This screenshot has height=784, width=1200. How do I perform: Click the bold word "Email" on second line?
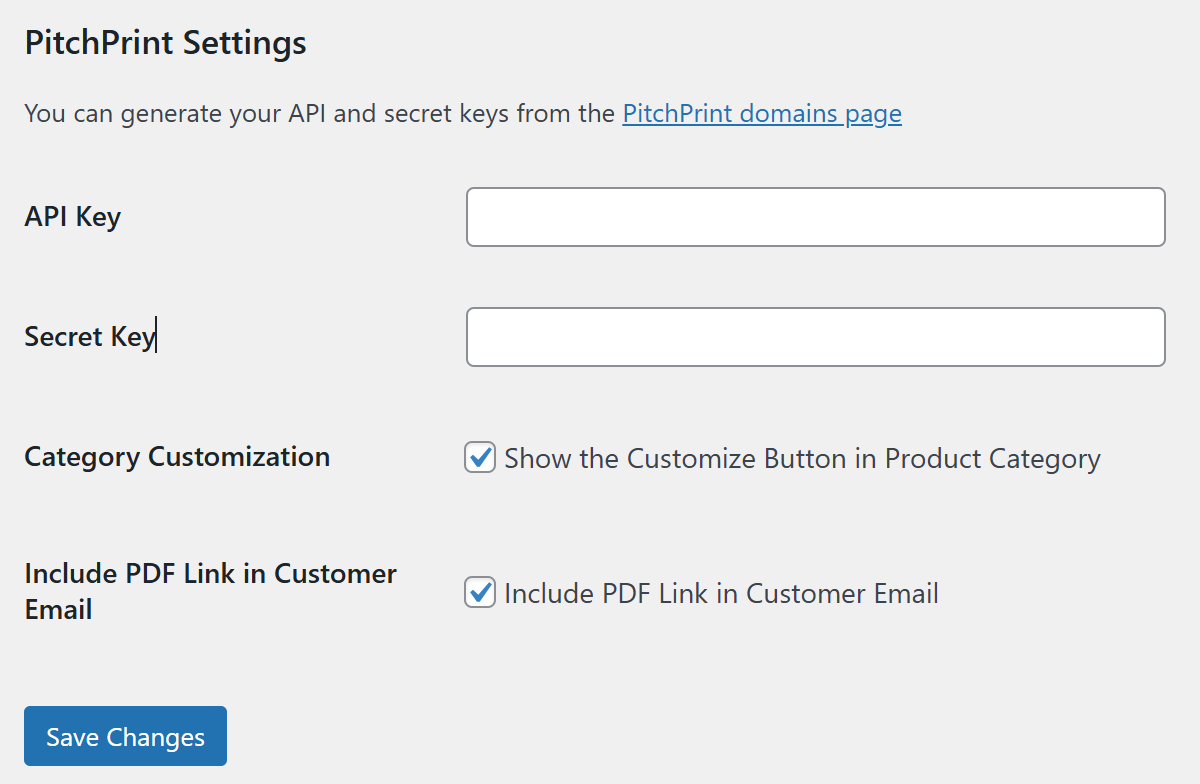tap(58, 610)
